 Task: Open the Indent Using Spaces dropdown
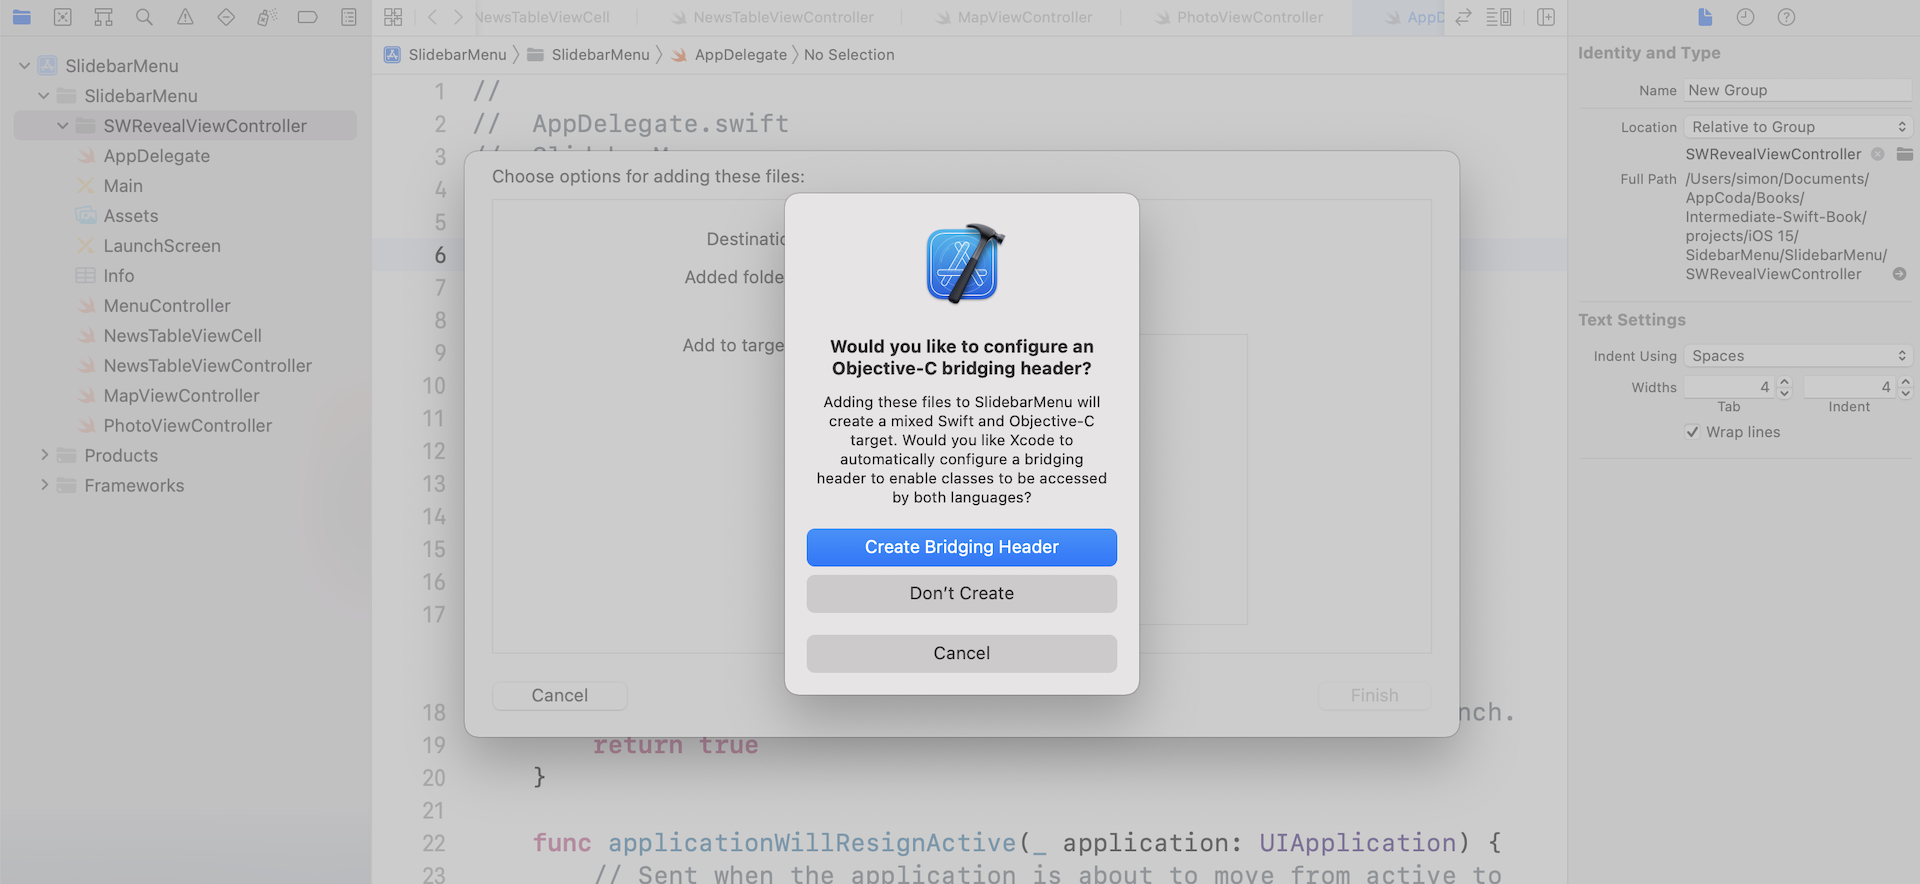click(x=1798, y=356)
